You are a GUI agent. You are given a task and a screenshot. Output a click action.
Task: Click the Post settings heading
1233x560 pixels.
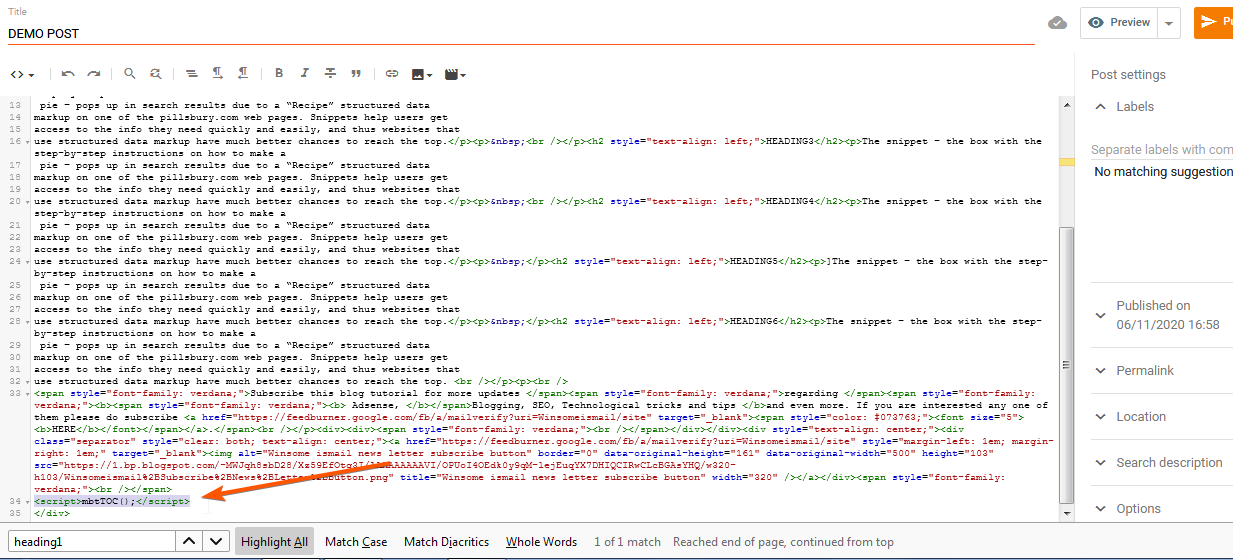tap(1128, 75)
